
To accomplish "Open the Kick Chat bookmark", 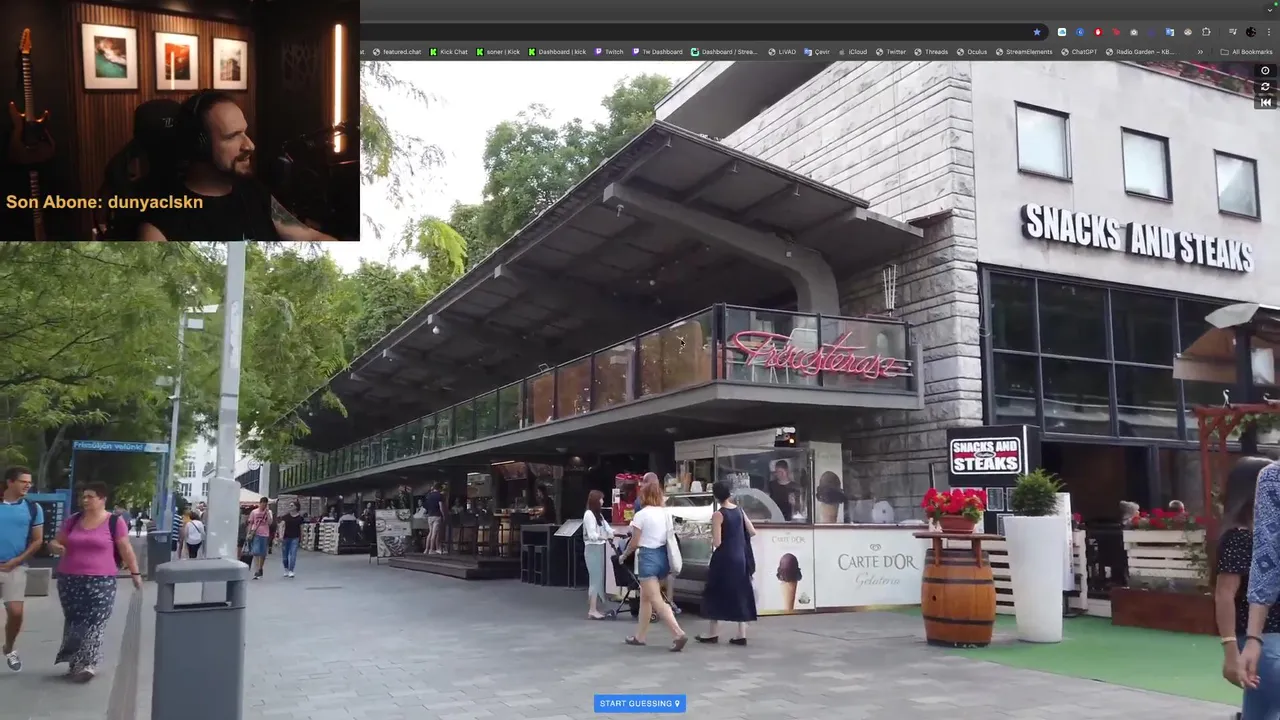I will click(449, 52).
